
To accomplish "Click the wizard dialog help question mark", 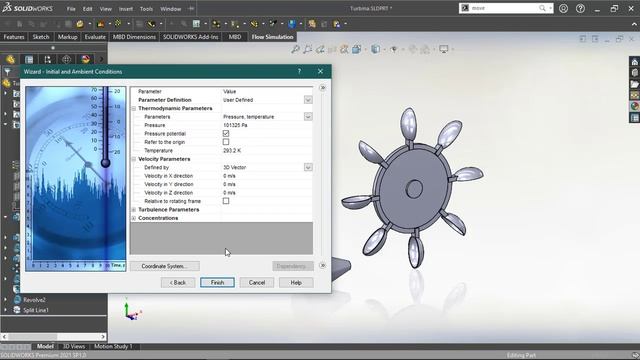I will coord(299,71).
